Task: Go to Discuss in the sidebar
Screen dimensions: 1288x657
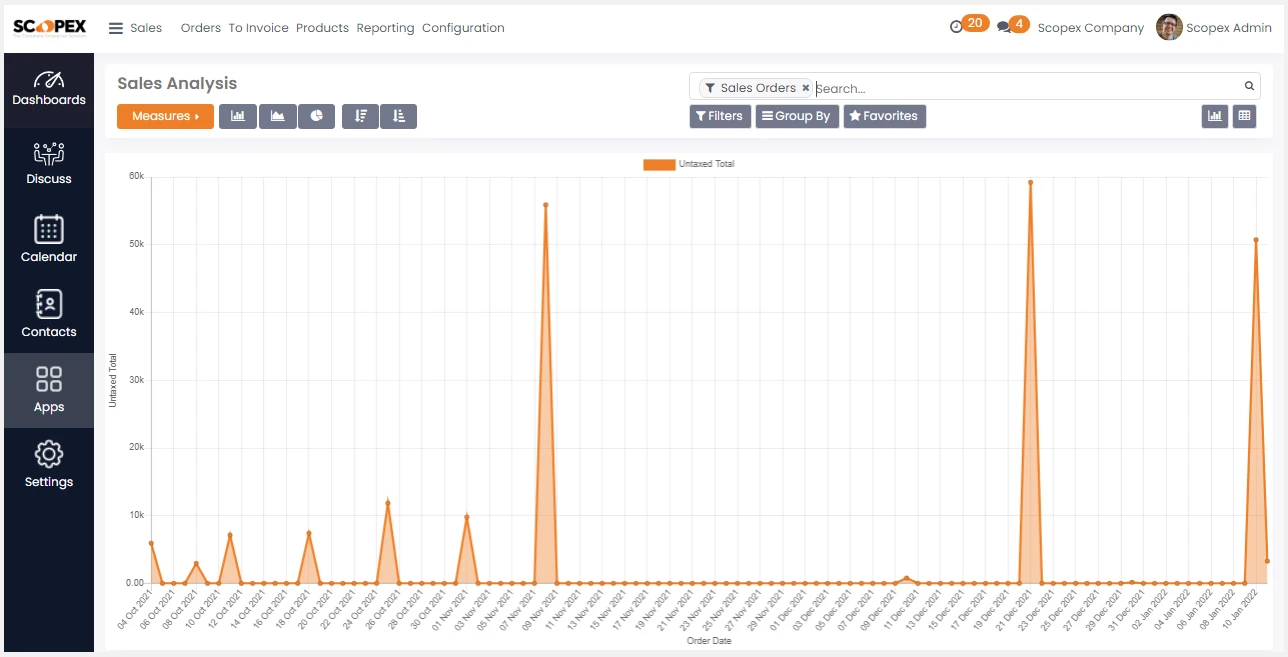Action: (49, 164)
